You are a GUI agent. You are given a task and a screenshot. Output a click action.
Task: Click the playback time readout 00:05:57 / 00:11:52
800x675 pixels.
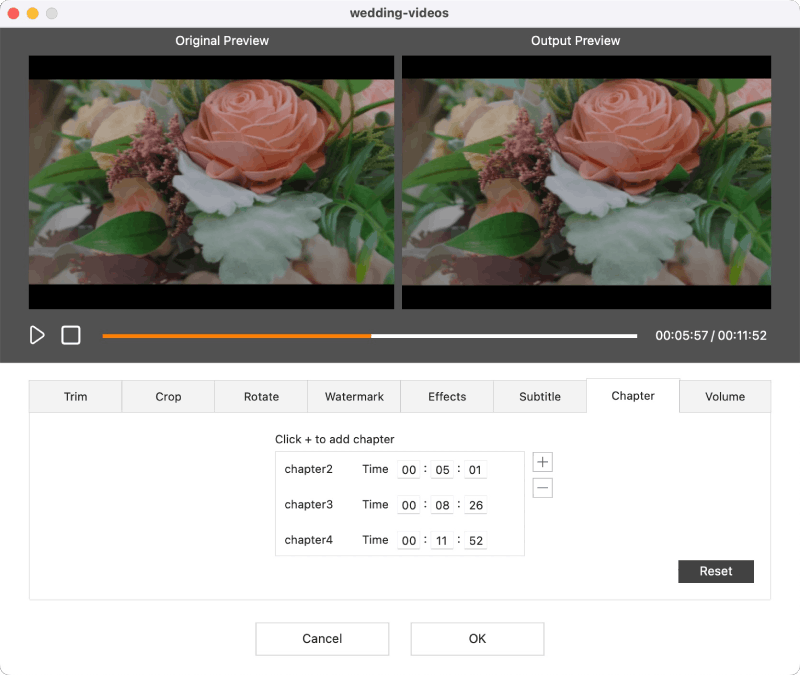coord(711,336)
